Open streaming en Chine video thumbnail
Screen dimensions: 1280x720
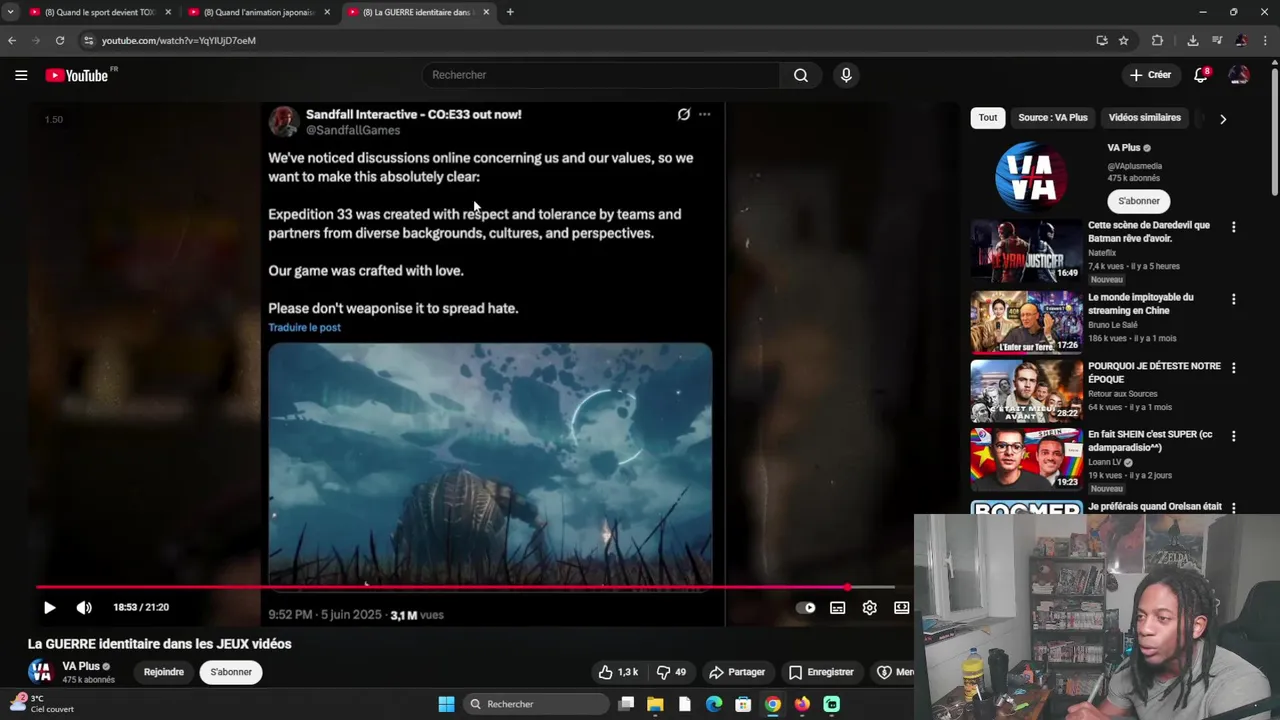coord(1026,322)
